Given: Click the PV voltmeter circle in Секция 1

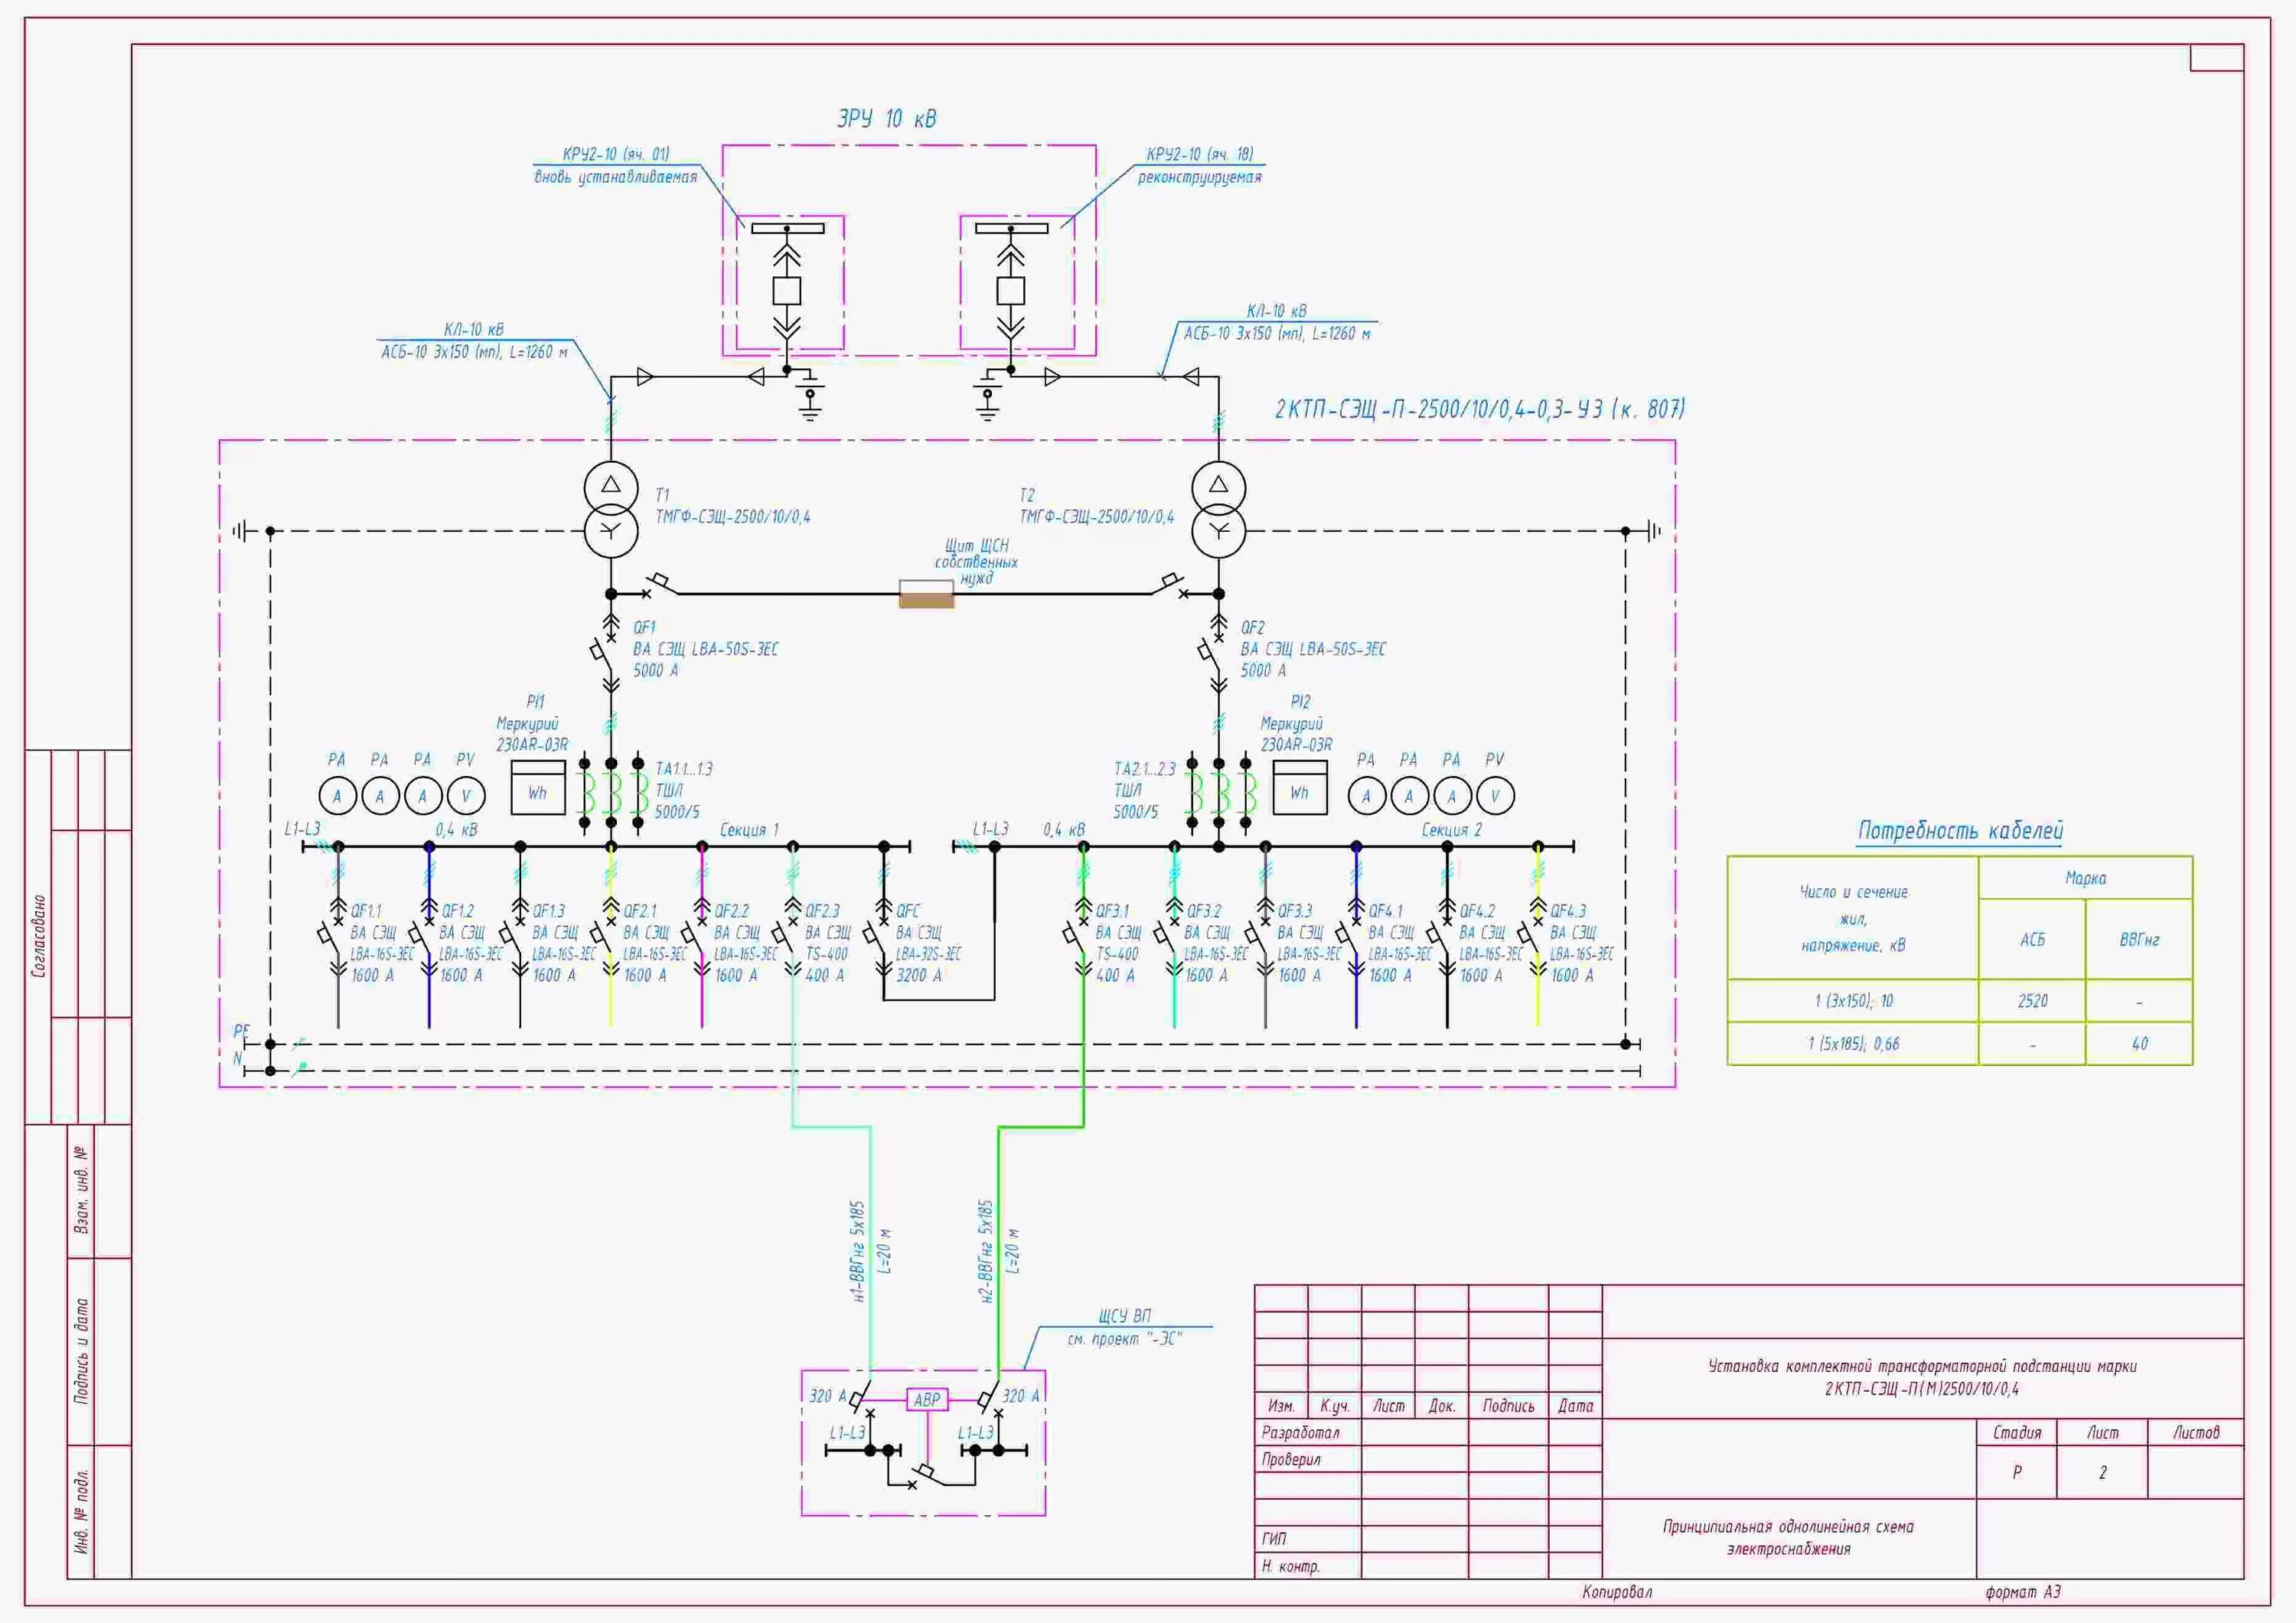Looking at the screenshot, I should click(x=466, y=796).
